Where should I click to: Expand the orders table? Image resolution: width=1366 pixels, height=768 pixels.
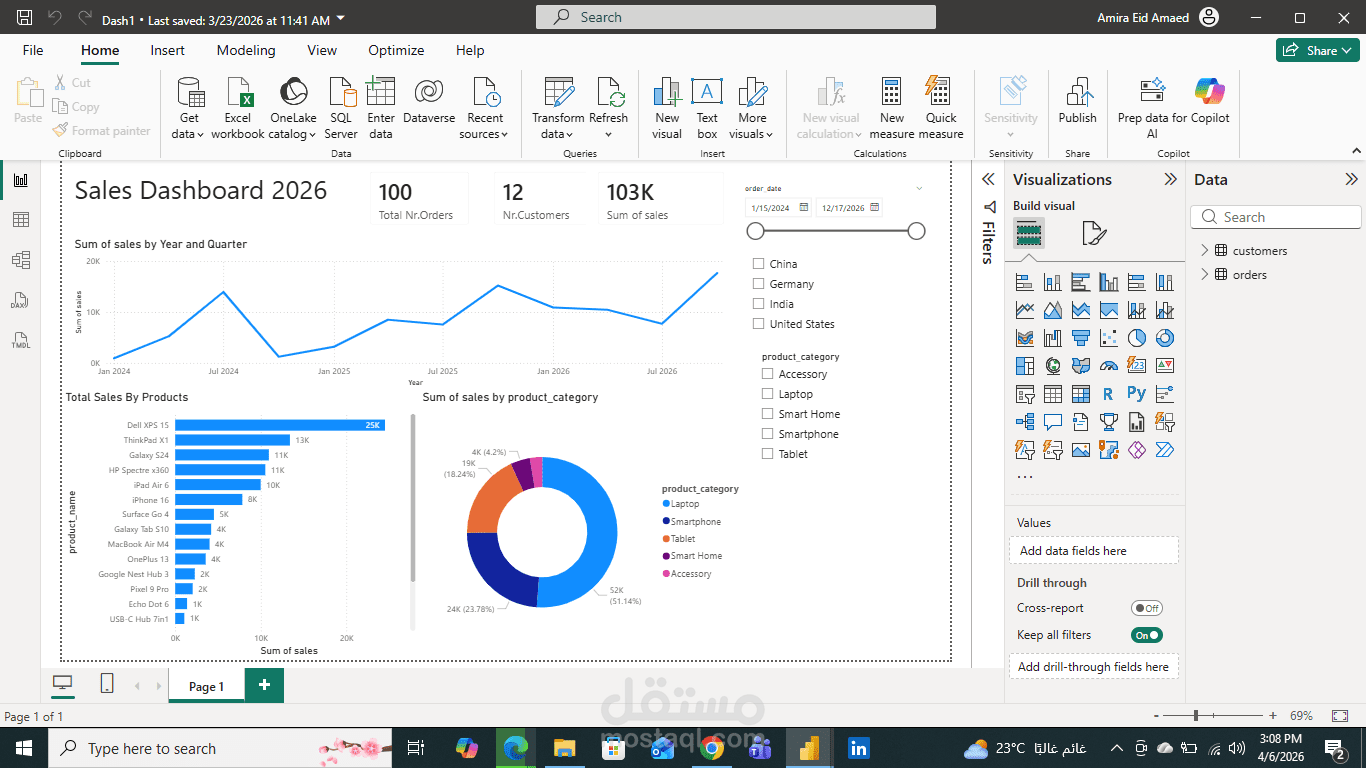point(1204,275)
